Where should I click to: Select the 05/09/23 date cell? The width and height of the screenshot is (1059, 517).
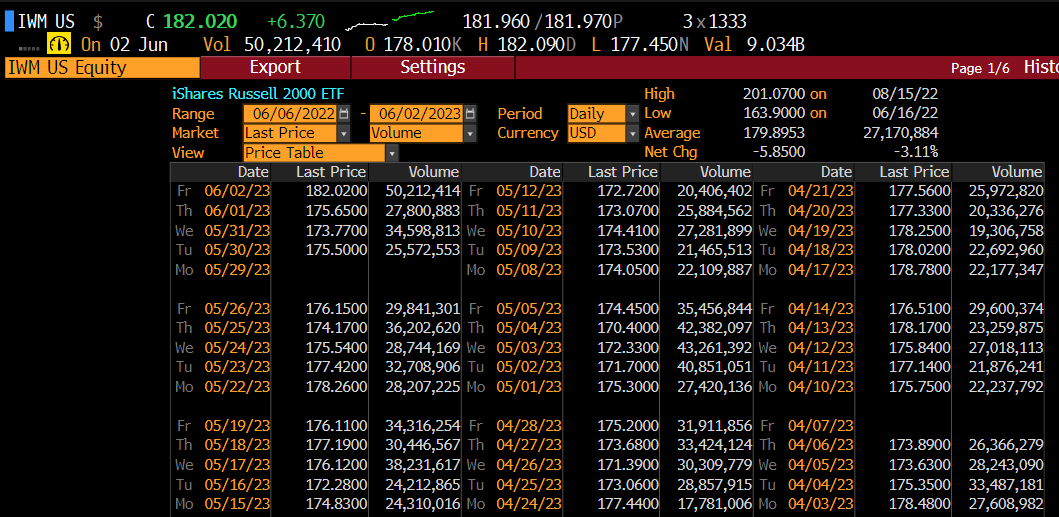click(528, 250)
